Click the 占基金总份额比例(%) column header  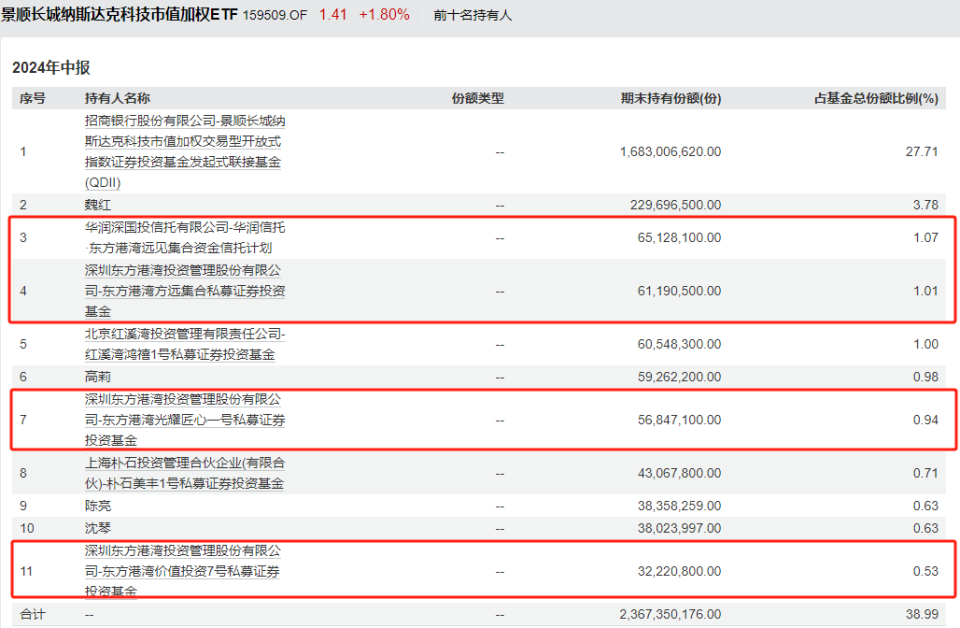(876, 99)
